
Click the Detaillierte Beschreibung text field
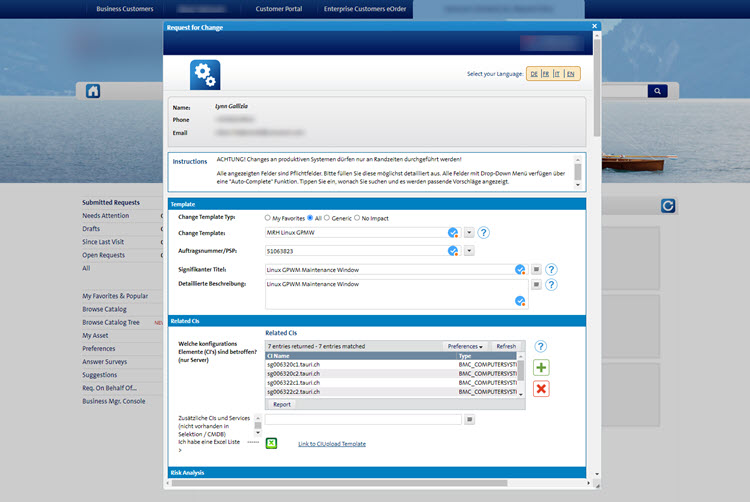point(390,292)
